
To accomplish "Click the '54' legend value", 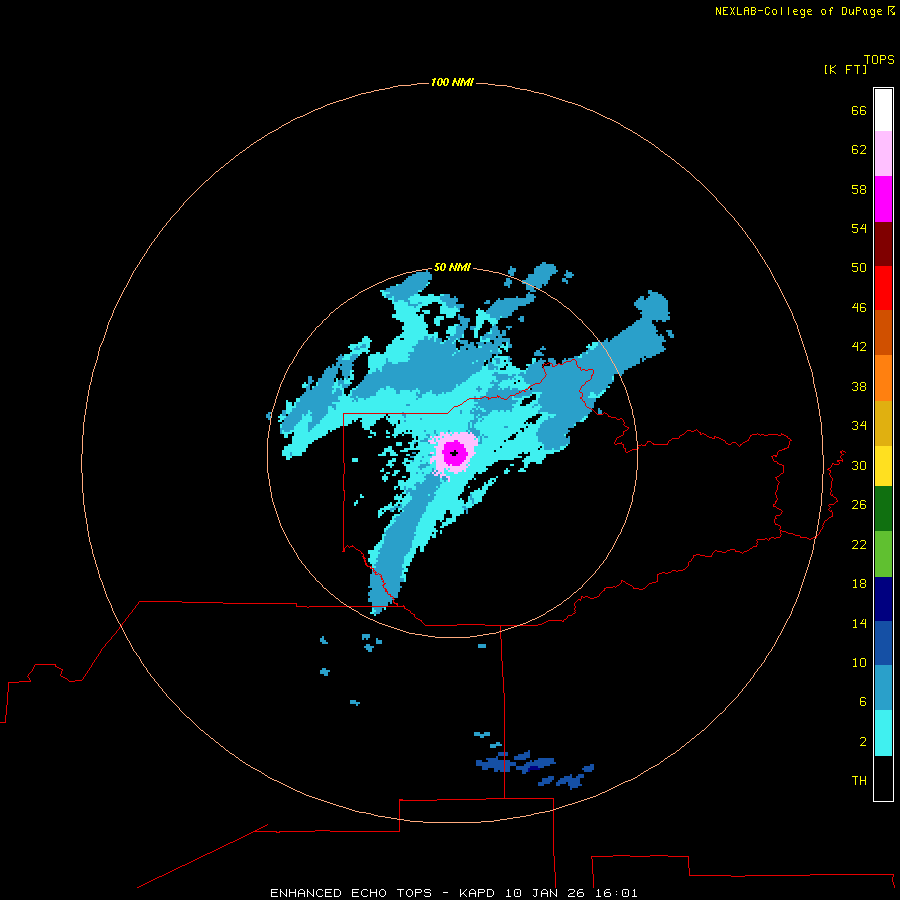I will click(x=859, y=228).
